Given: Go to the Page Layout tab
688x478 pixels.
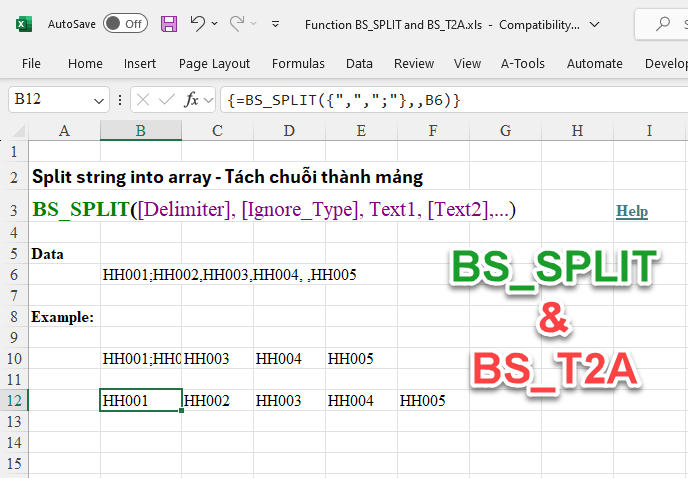Looking at the screenshot, I should click(x=214, y=64).
